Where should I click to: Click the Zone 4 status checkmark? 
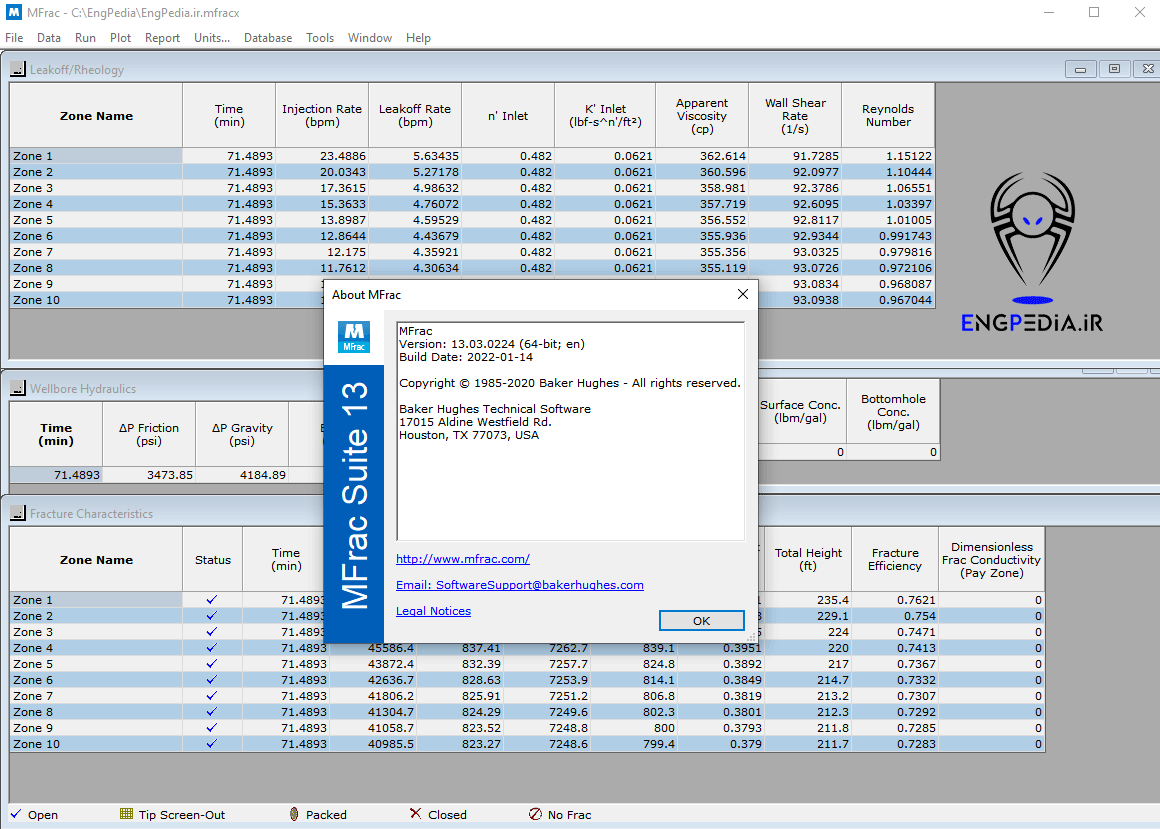click(x=212, y=648)
